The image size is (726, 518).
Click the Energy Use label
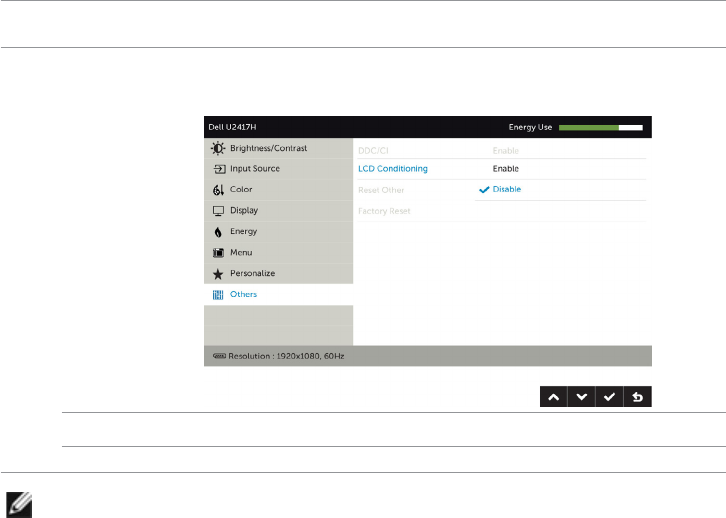coord(530,127)
